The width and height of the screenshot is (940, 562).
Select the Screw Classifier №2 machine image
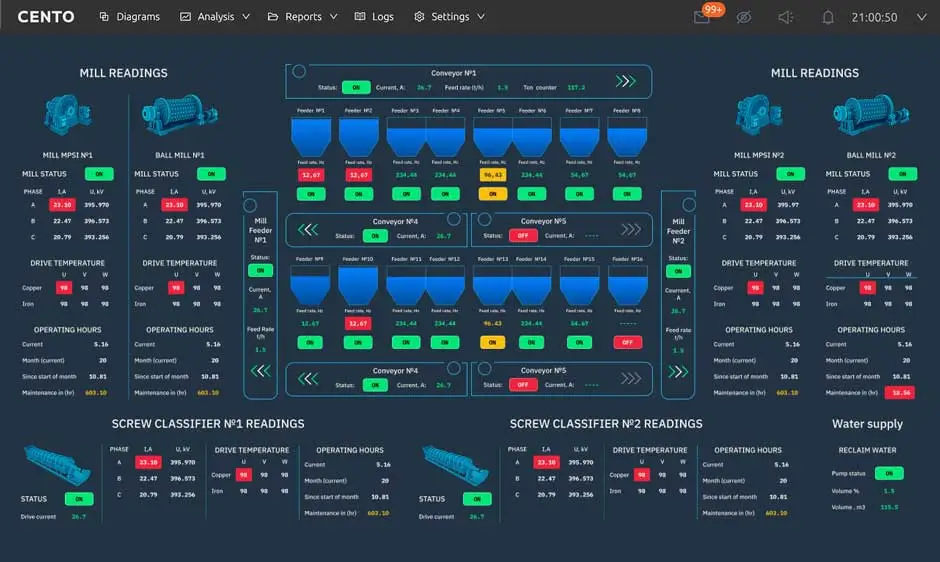(454, 465)
